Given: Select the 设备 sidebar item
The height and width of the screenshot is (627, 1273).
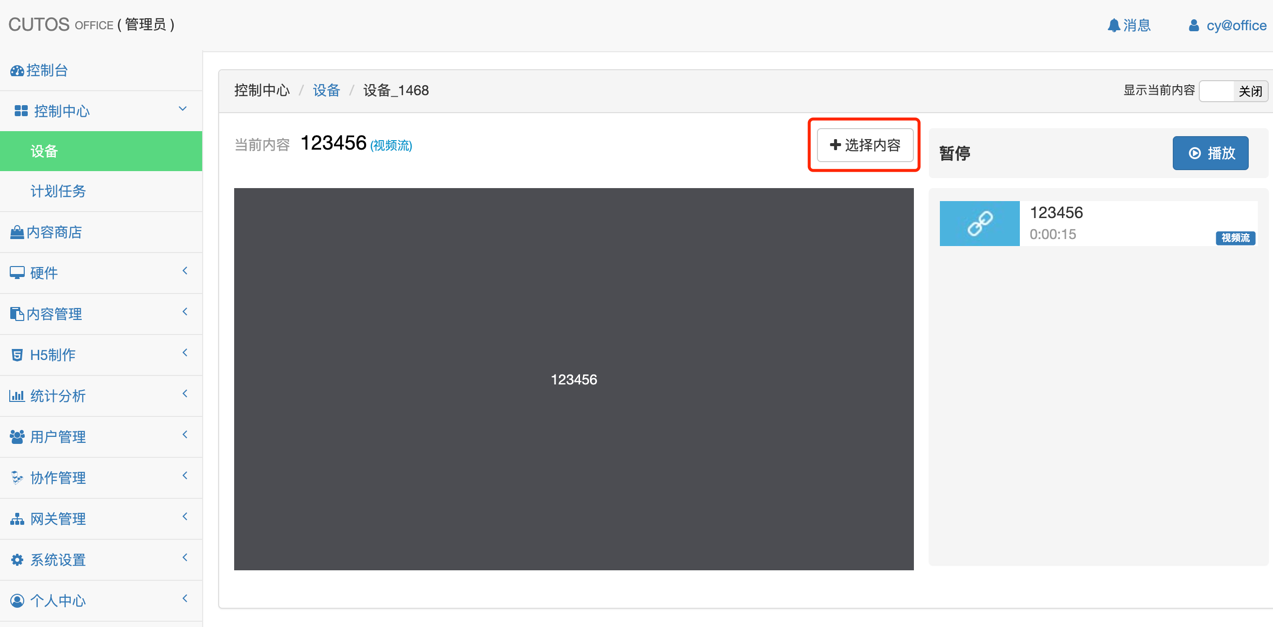Looking at the screenshot, I should [x=101, y=151].
